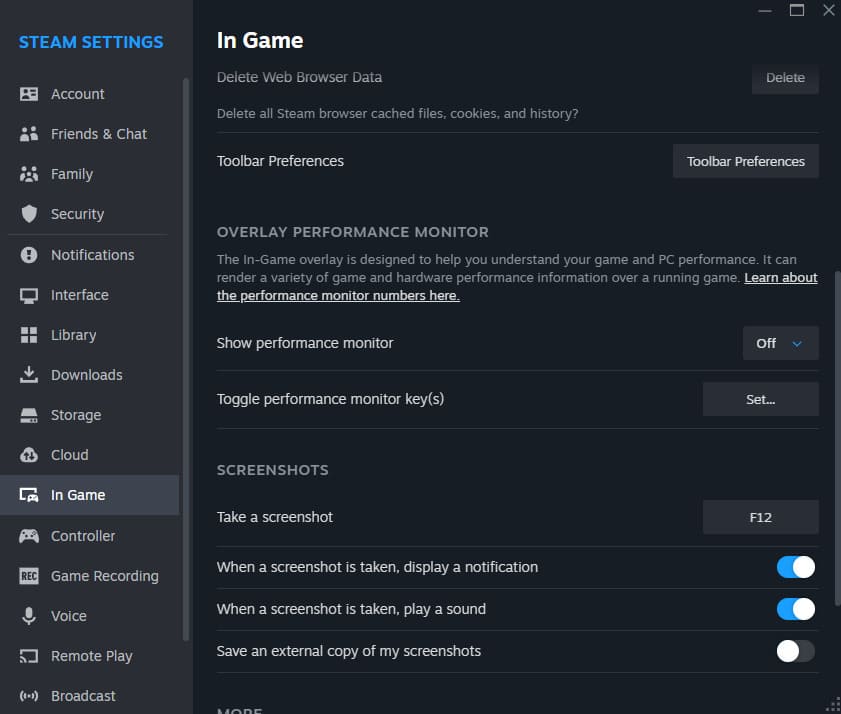Maximize the Steam Settings window
This screenshot has width=841, height=714.
point(796,10)
